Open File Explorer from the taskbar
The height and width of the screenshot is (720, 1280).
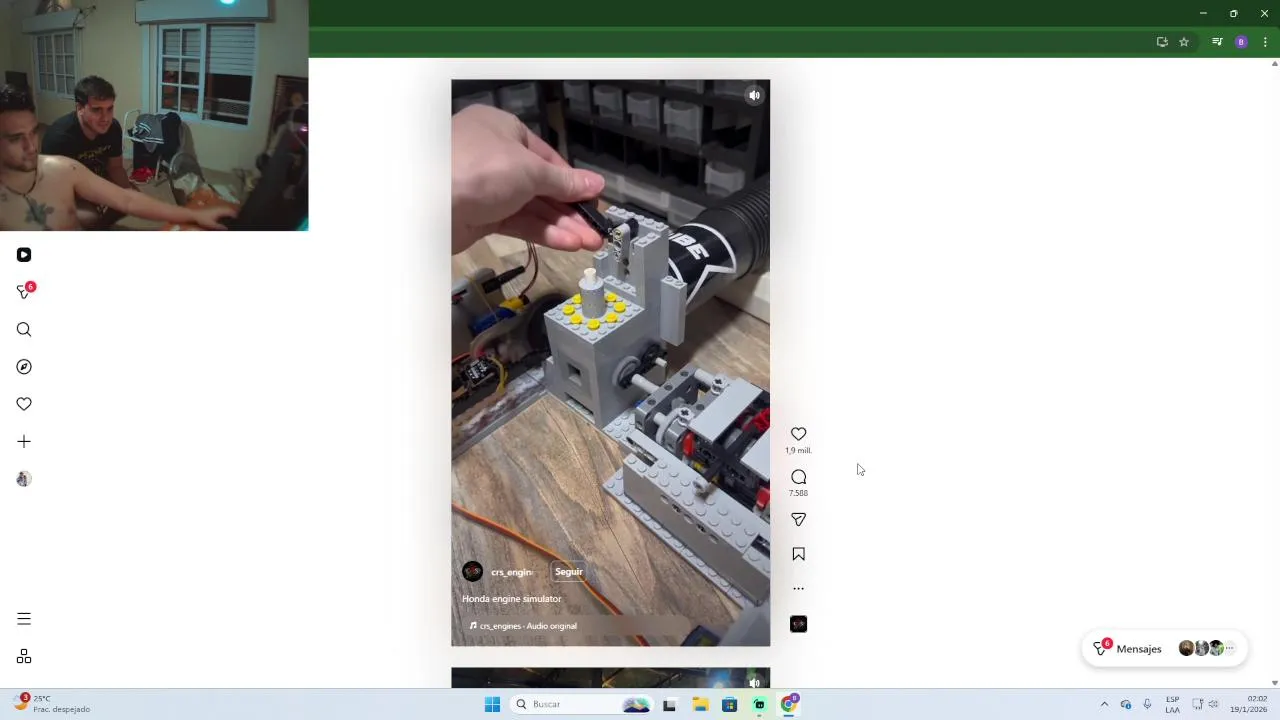700,705
